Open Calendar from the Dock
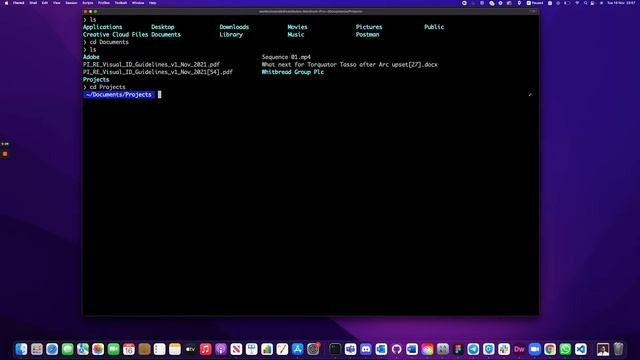 tap(129, 349)
